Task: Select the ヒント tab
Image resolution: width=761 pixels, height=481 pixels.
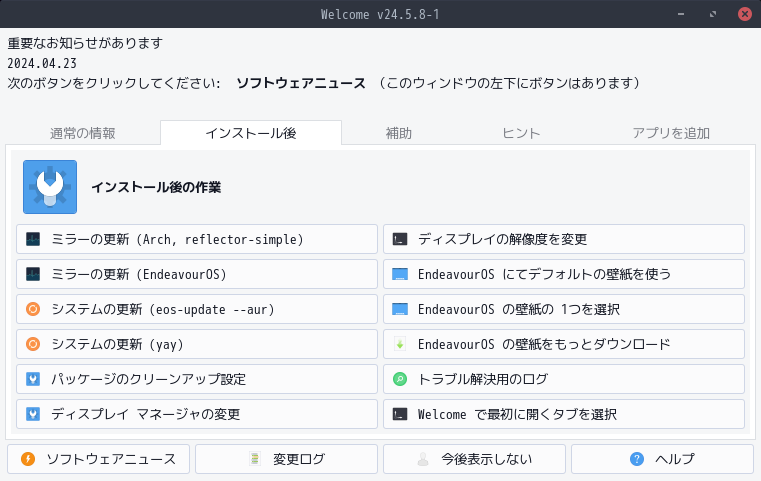Action: coord(521,133)
